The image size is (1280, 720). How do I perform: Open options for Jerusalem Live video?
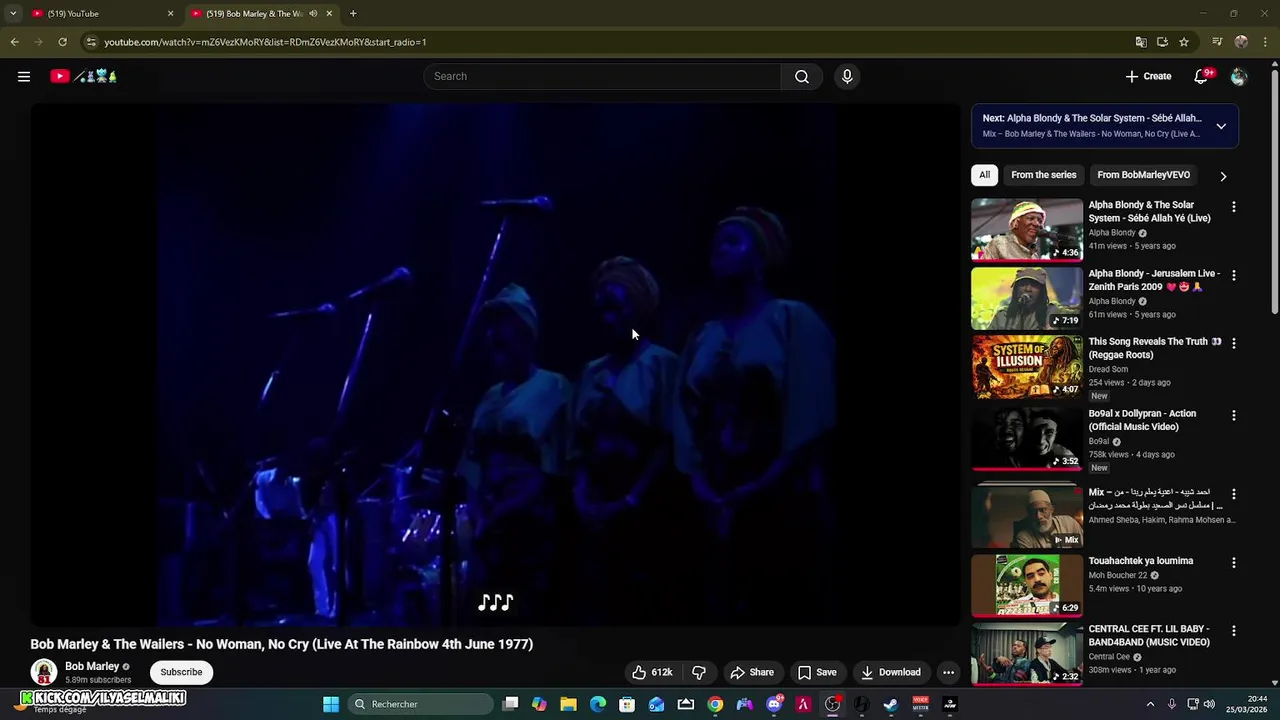point(1233,275)
